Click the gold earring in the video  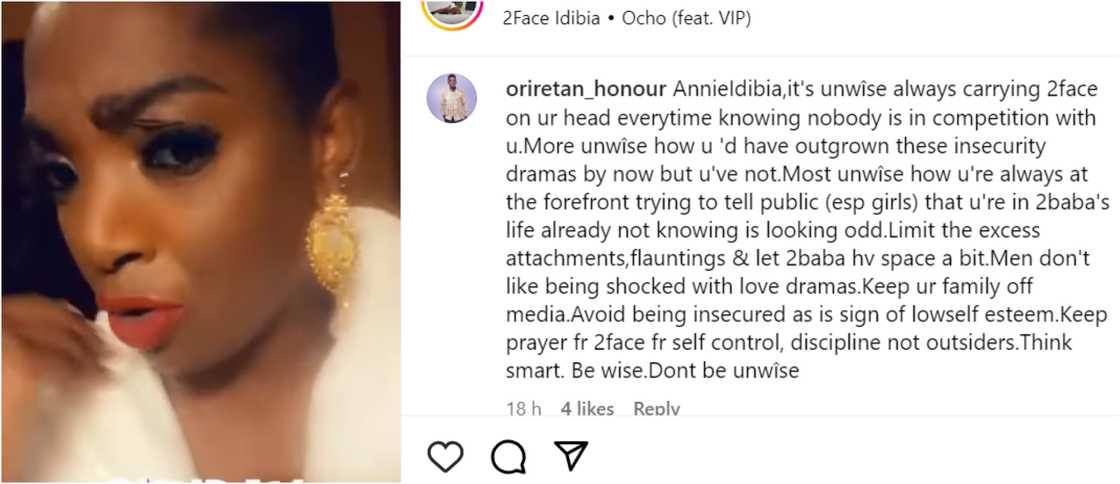coord(331,245)
